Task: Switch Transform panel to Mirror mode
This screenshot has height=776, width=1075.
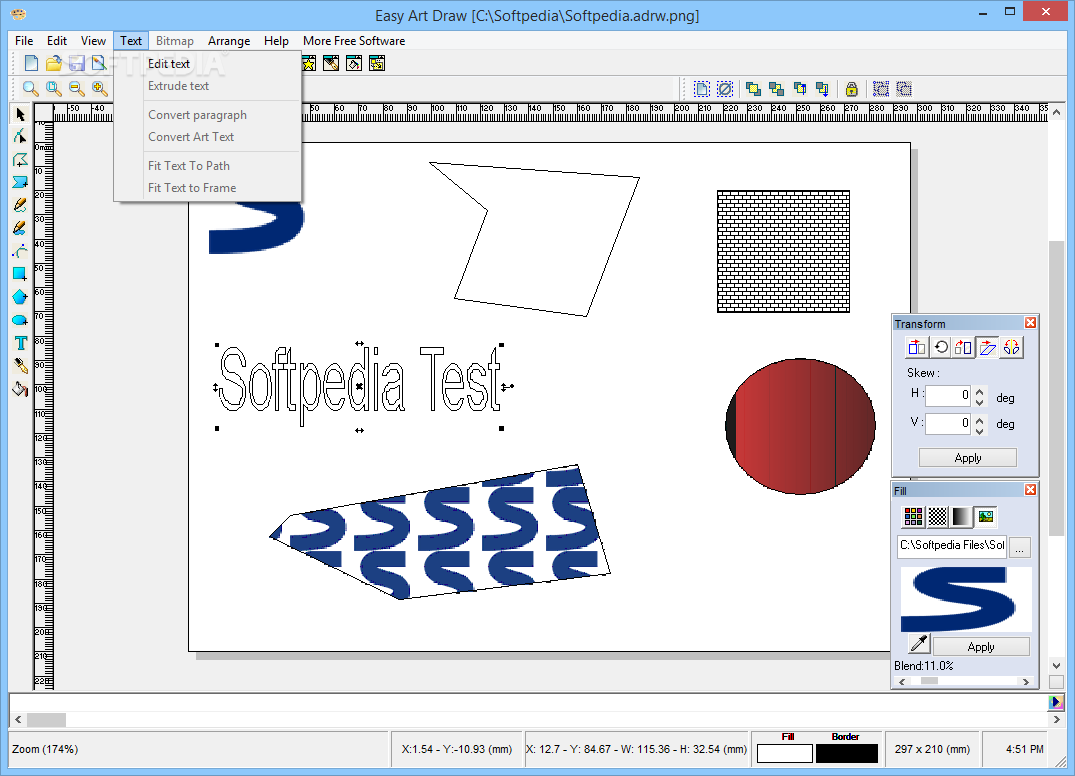Action: (x=1011, y=348)
